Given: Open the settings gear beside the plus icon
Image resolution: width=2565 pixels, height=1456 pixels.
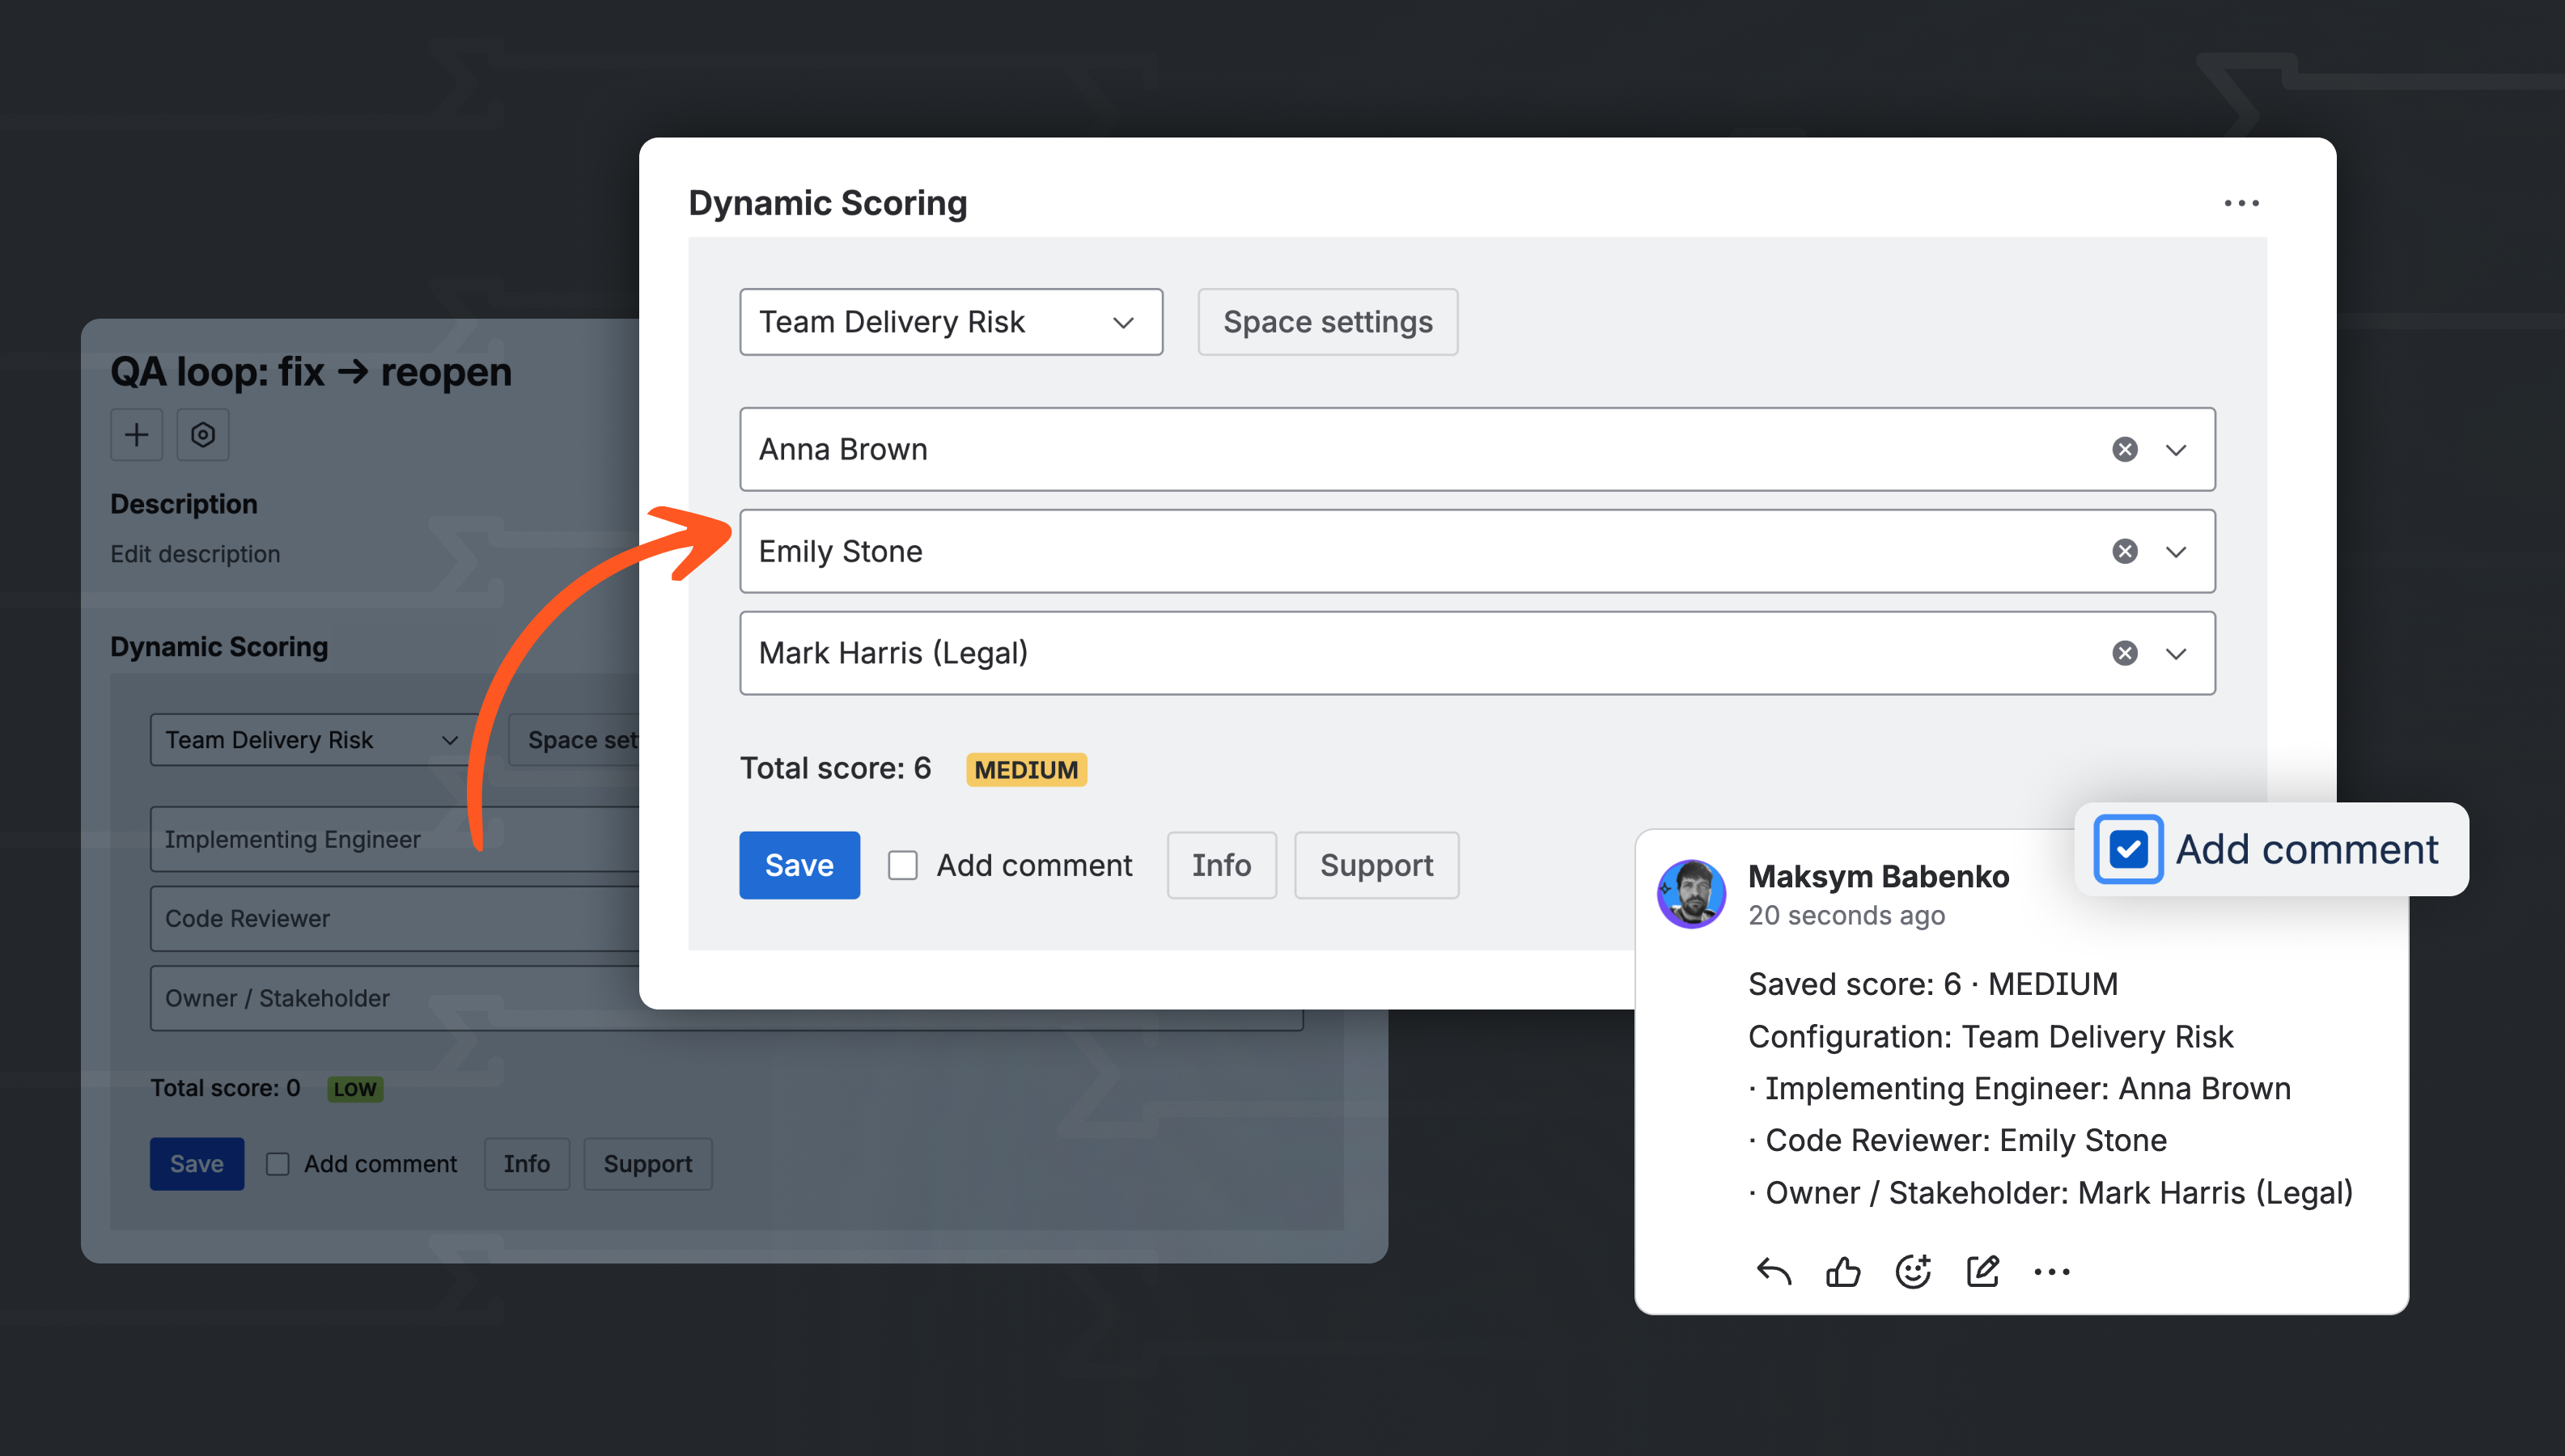Looking at the screenshot, I should pos(203,435).
